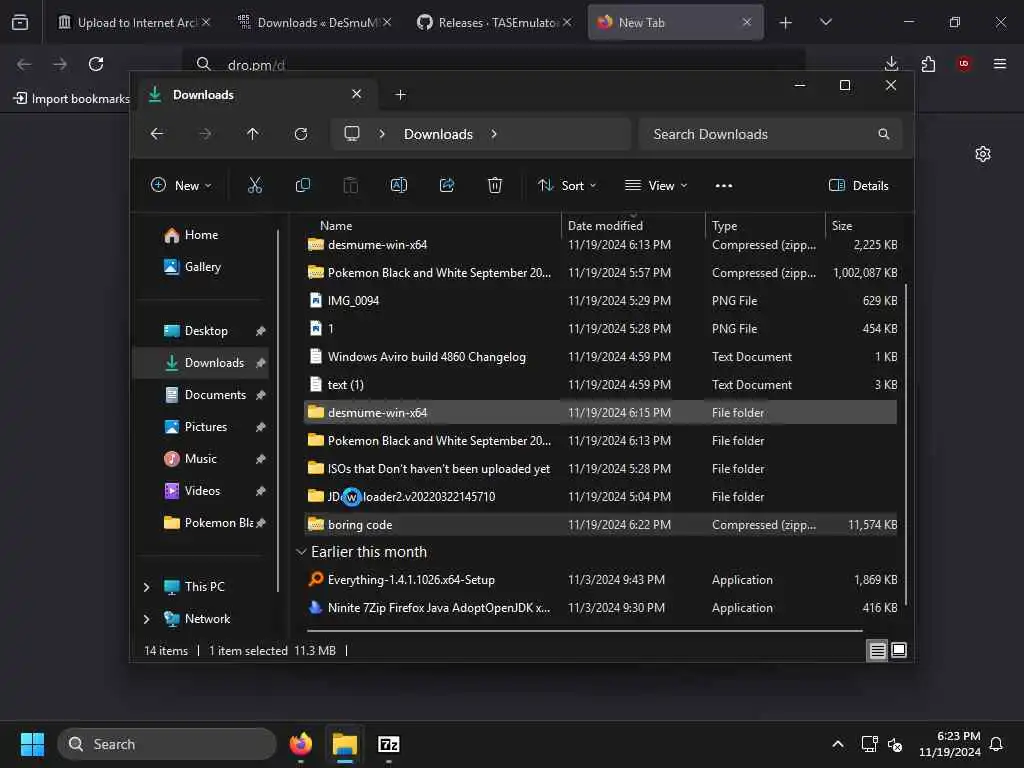Viewport: 1024px width, 768px height.
Task: Switch to large thumbnails view icon
Action: click(899, 650)
